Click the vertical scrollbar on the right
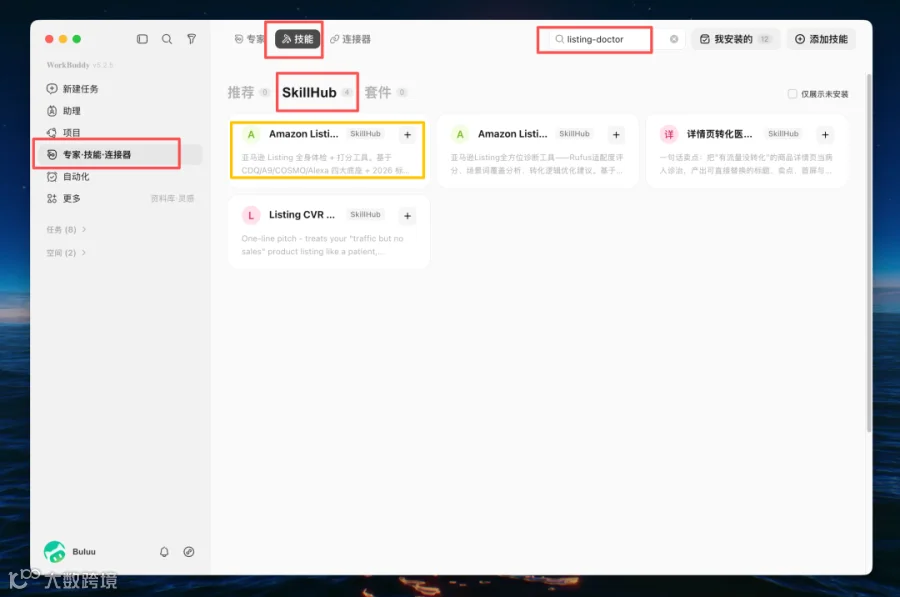The image size is (900, 597). 869,253
